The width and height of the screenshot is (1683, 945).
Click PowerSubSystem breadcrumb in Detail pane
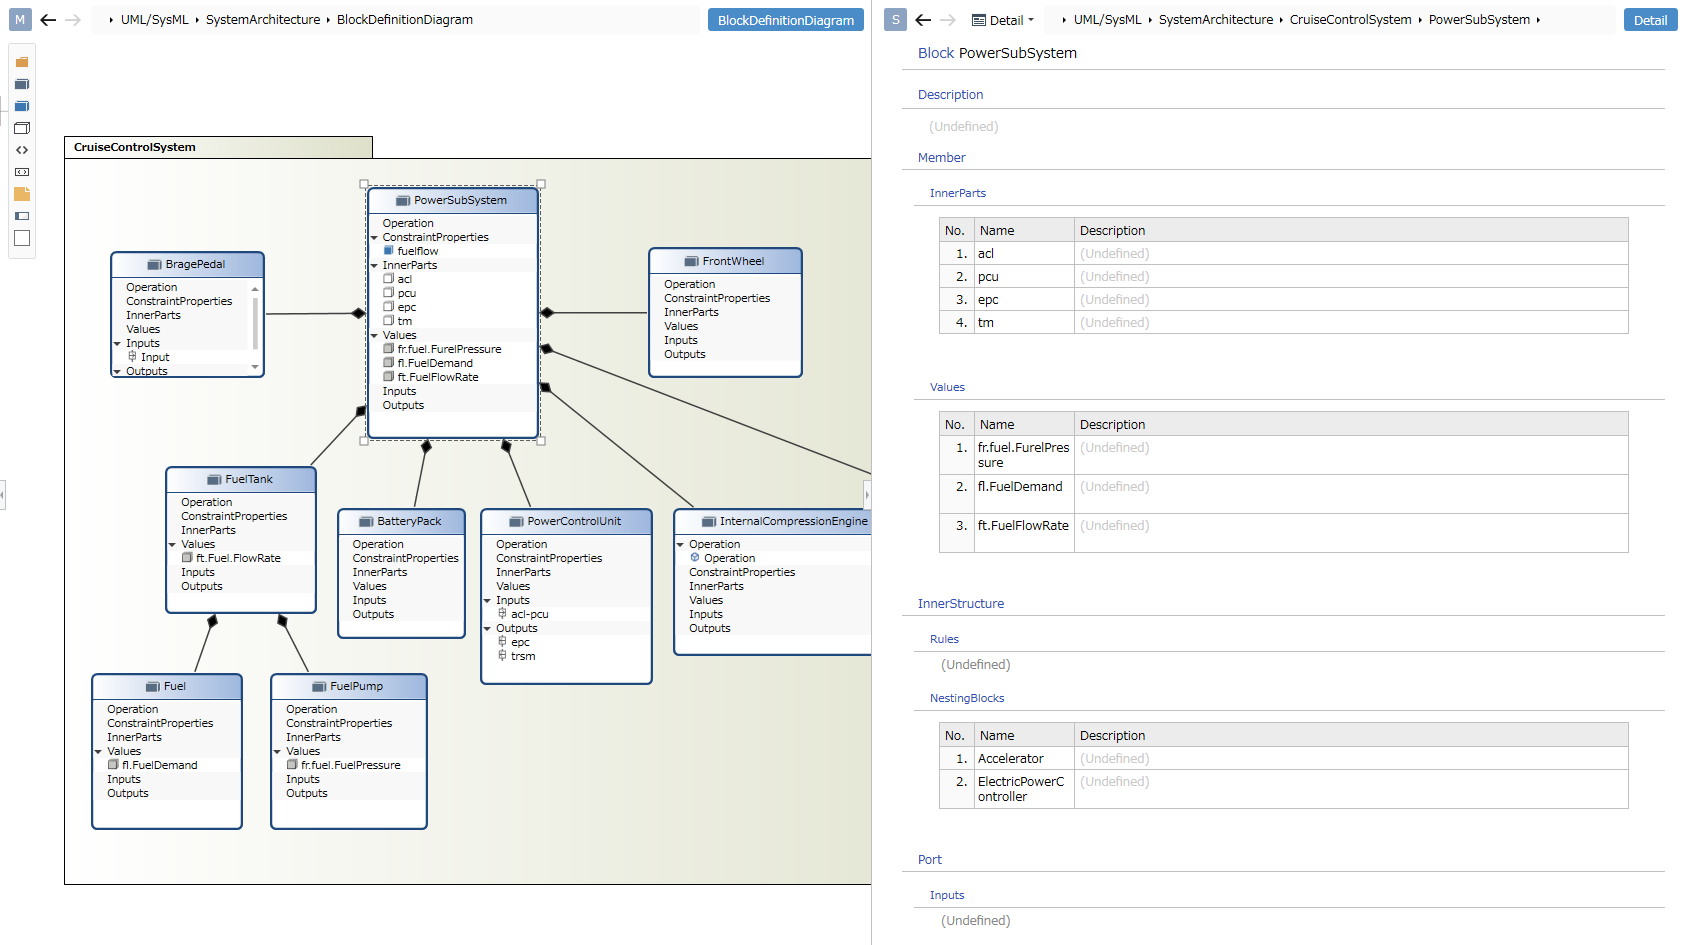(1479, 19)
